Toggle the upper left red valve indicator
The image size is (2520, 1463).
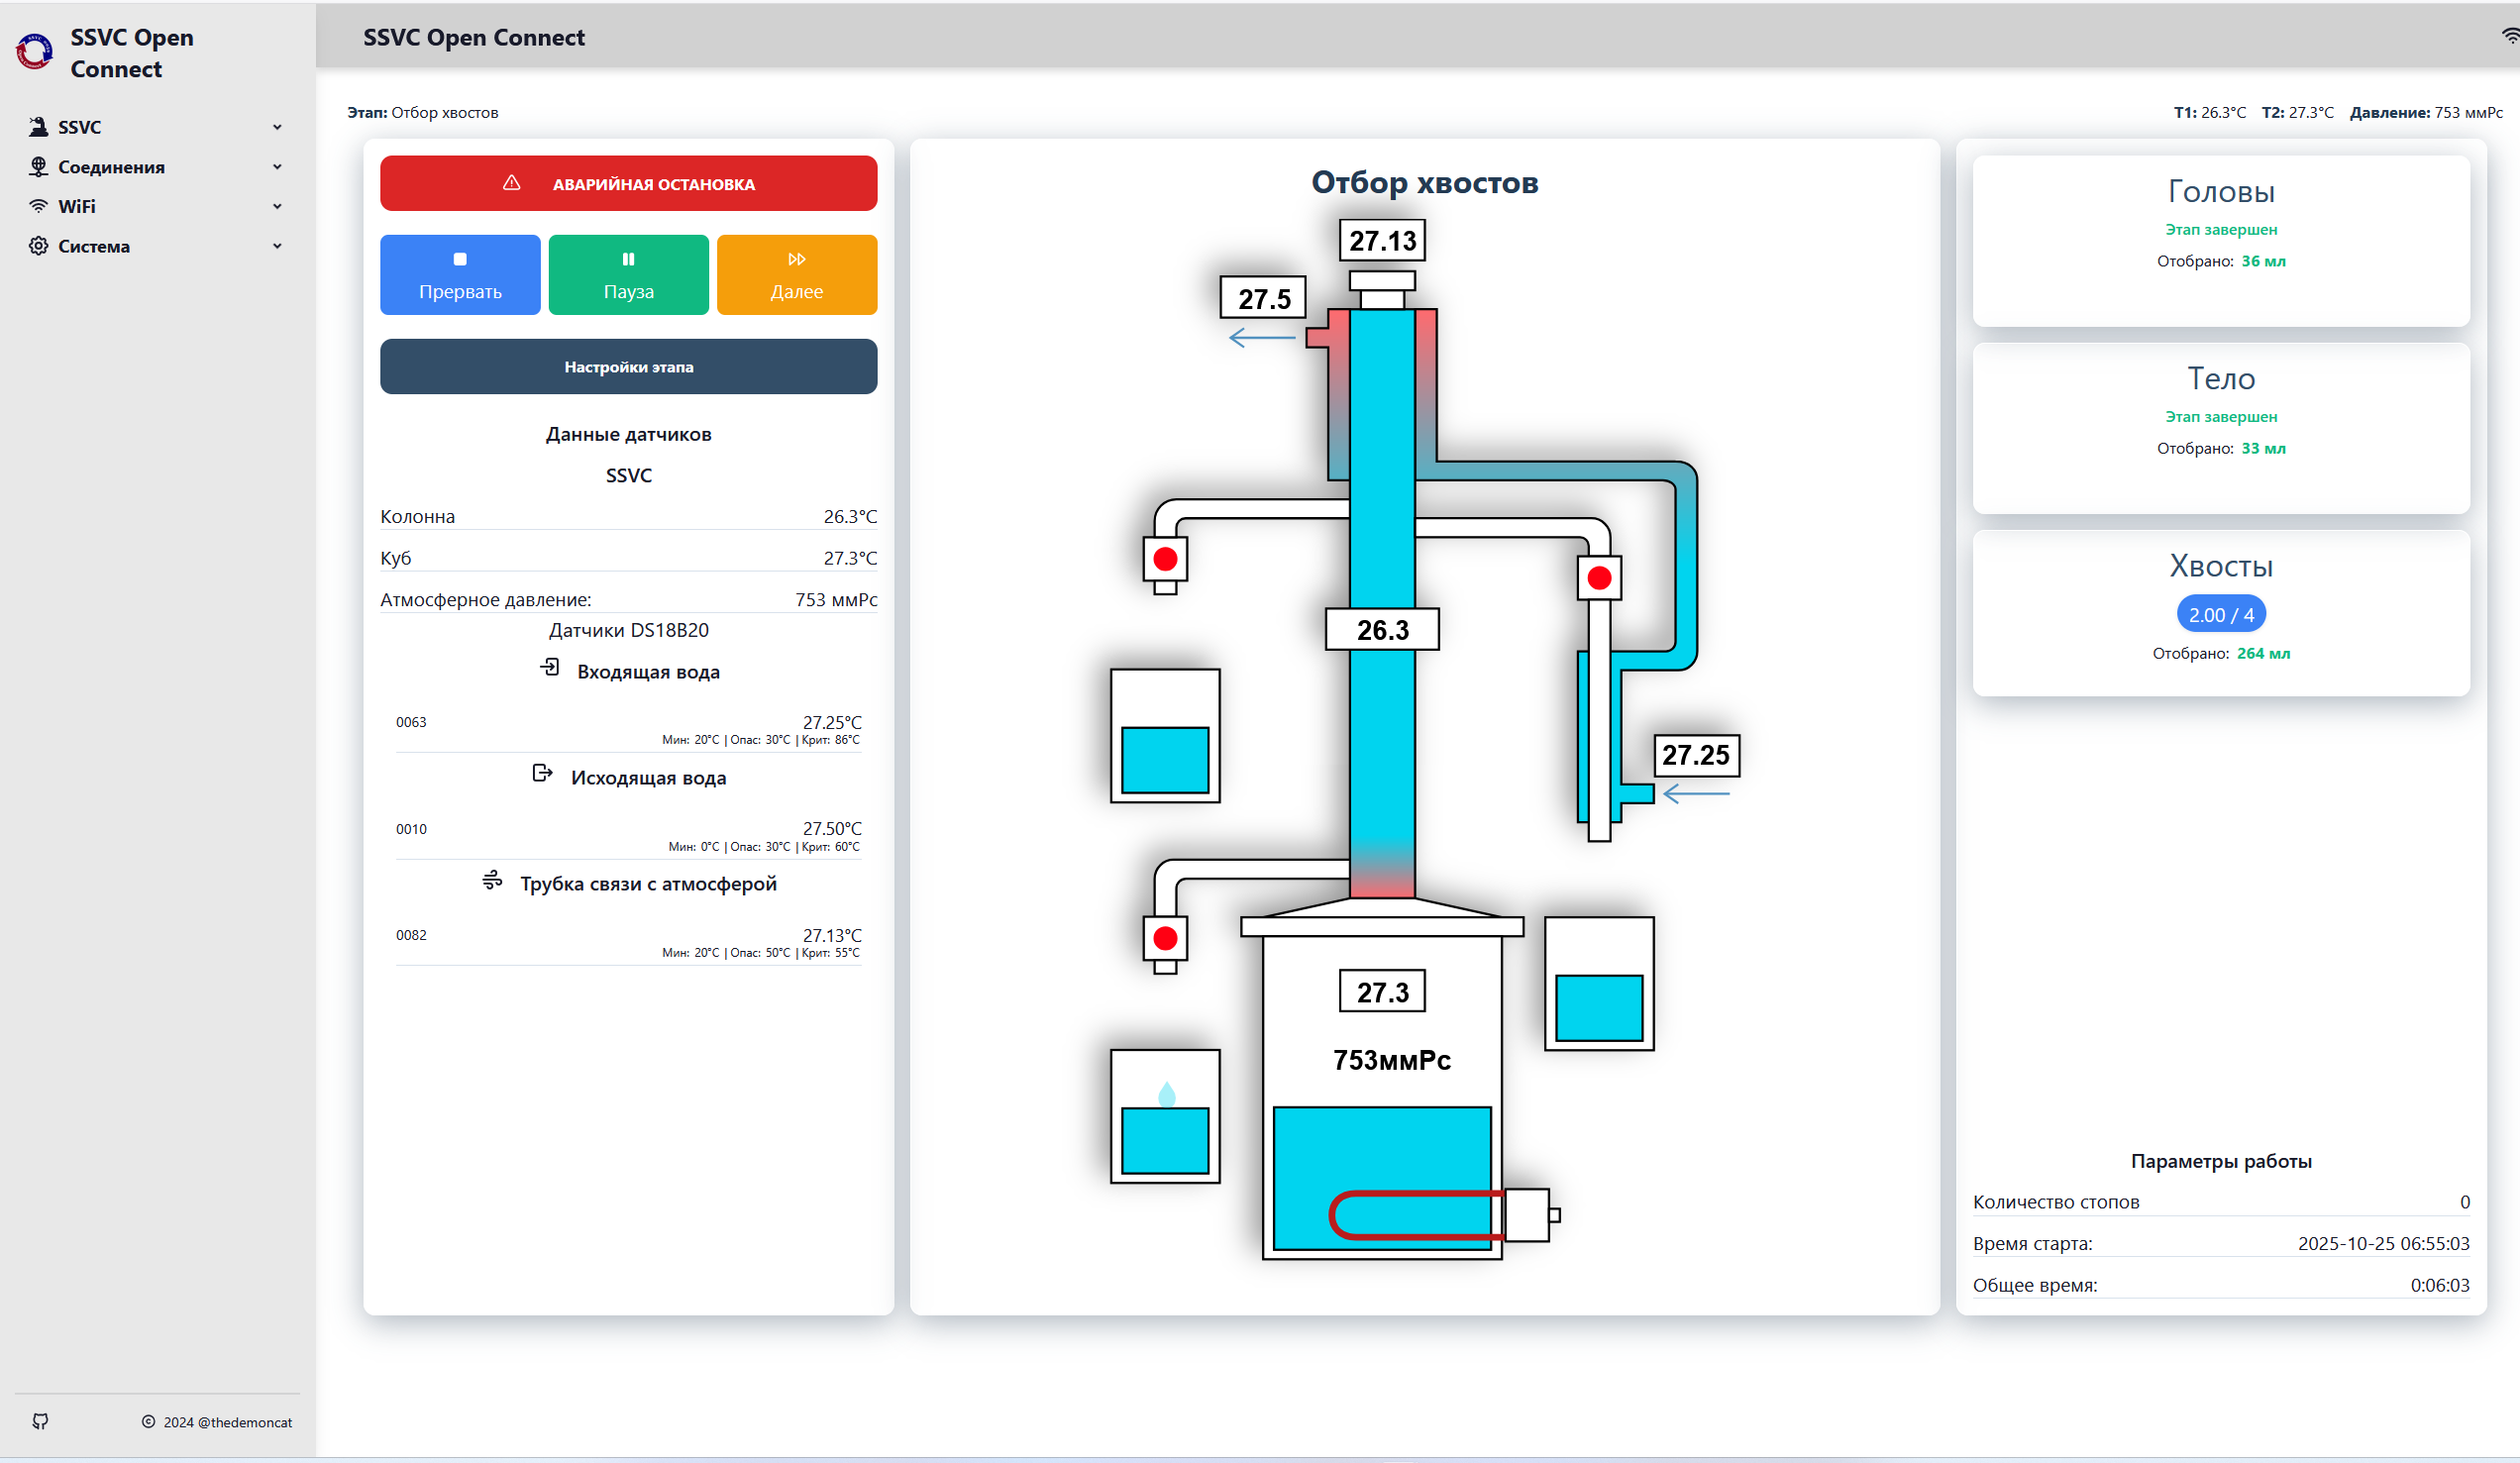(1165, 559)
